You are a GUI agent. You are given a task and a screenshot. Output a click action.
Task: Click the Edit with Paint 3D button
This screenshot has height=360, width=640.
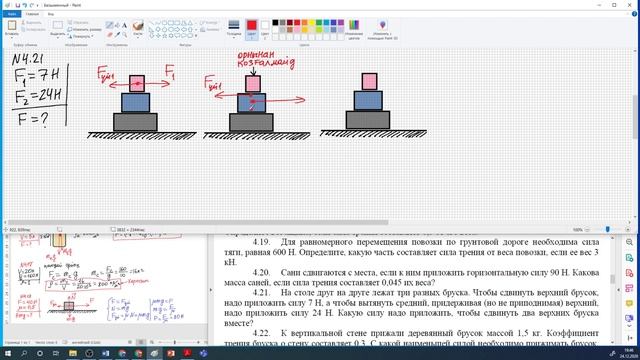(x=382, y=29)
